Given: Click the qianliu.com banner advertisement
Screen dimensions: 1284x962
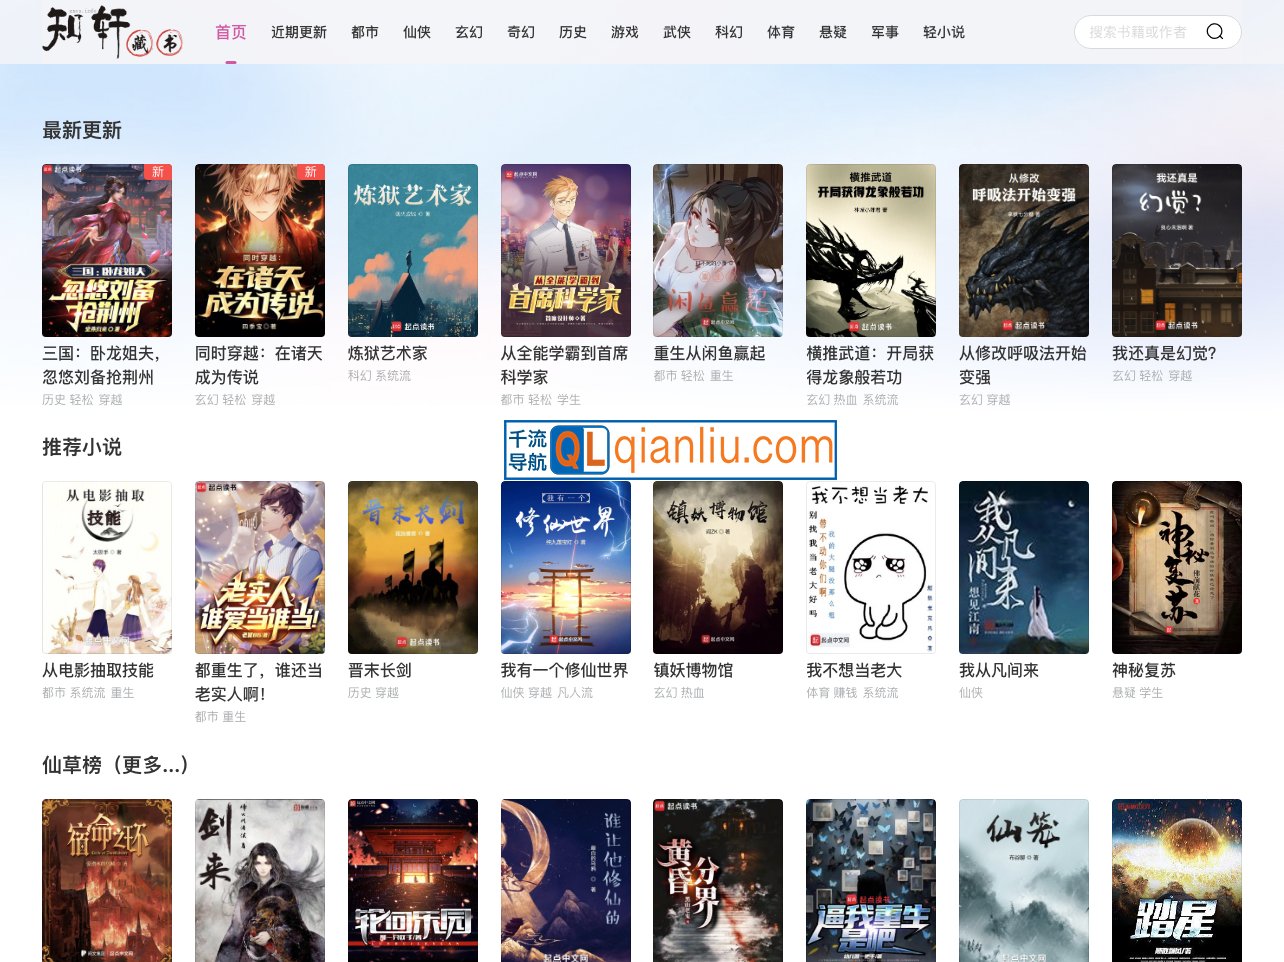Looking at the screenshot, I should 670,449.
